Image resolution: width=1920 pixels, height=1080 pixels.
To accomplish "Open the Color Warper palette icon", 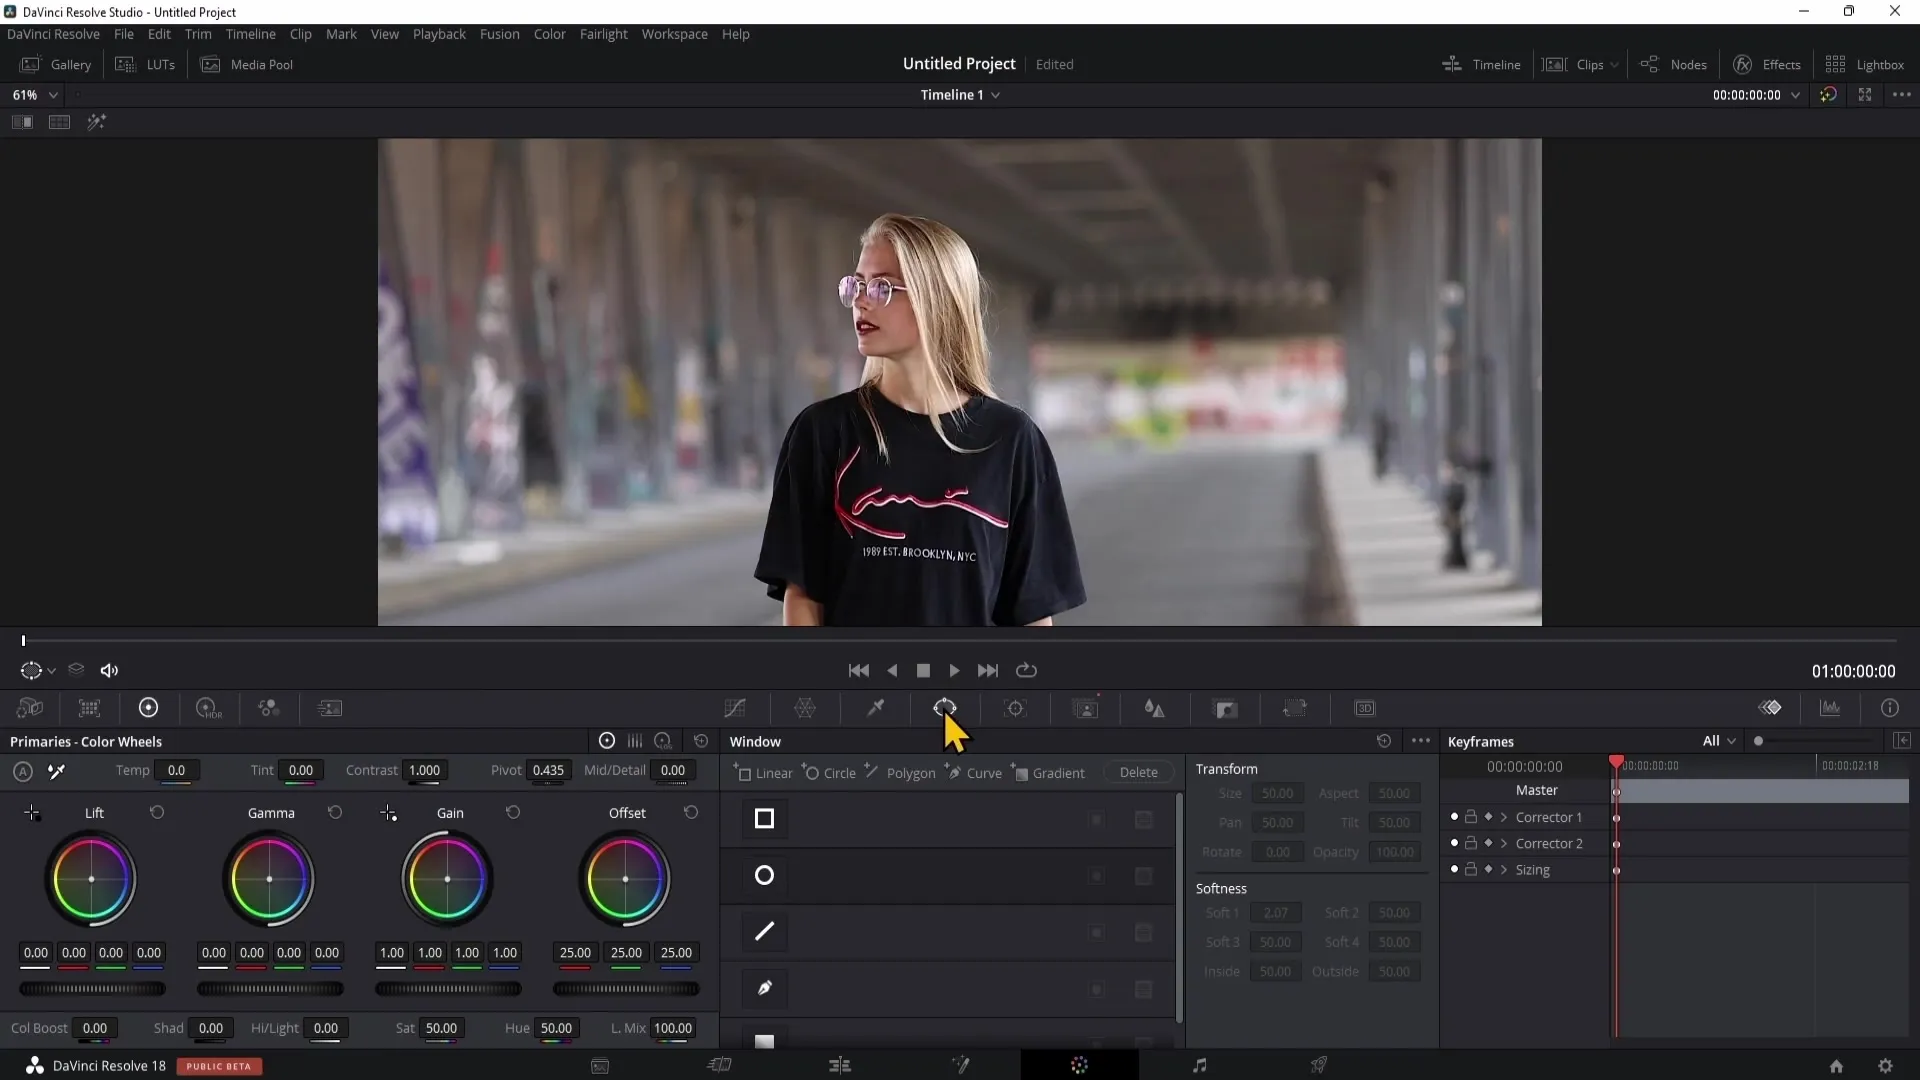I will click(x=805, y=708).
